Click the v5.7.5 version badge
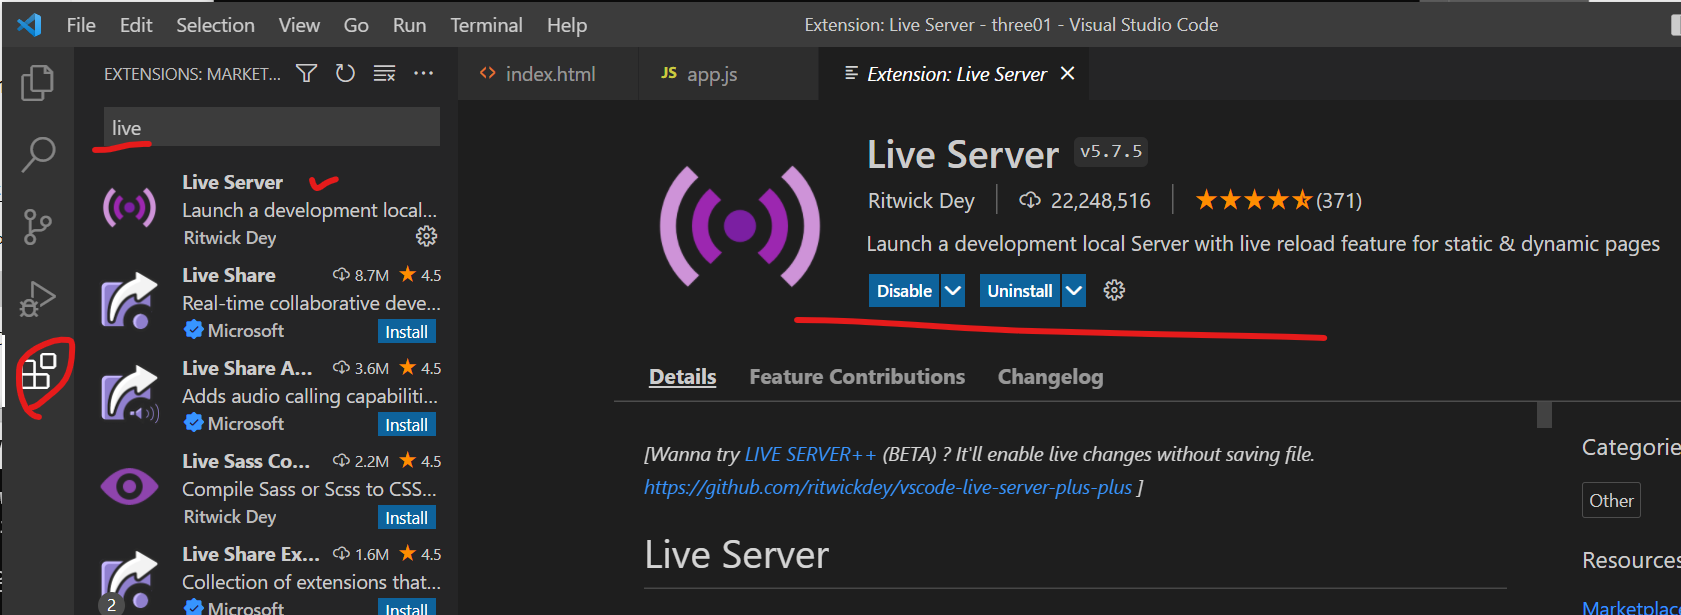This screenshot has height=615, width=1681. [1111, 152]
